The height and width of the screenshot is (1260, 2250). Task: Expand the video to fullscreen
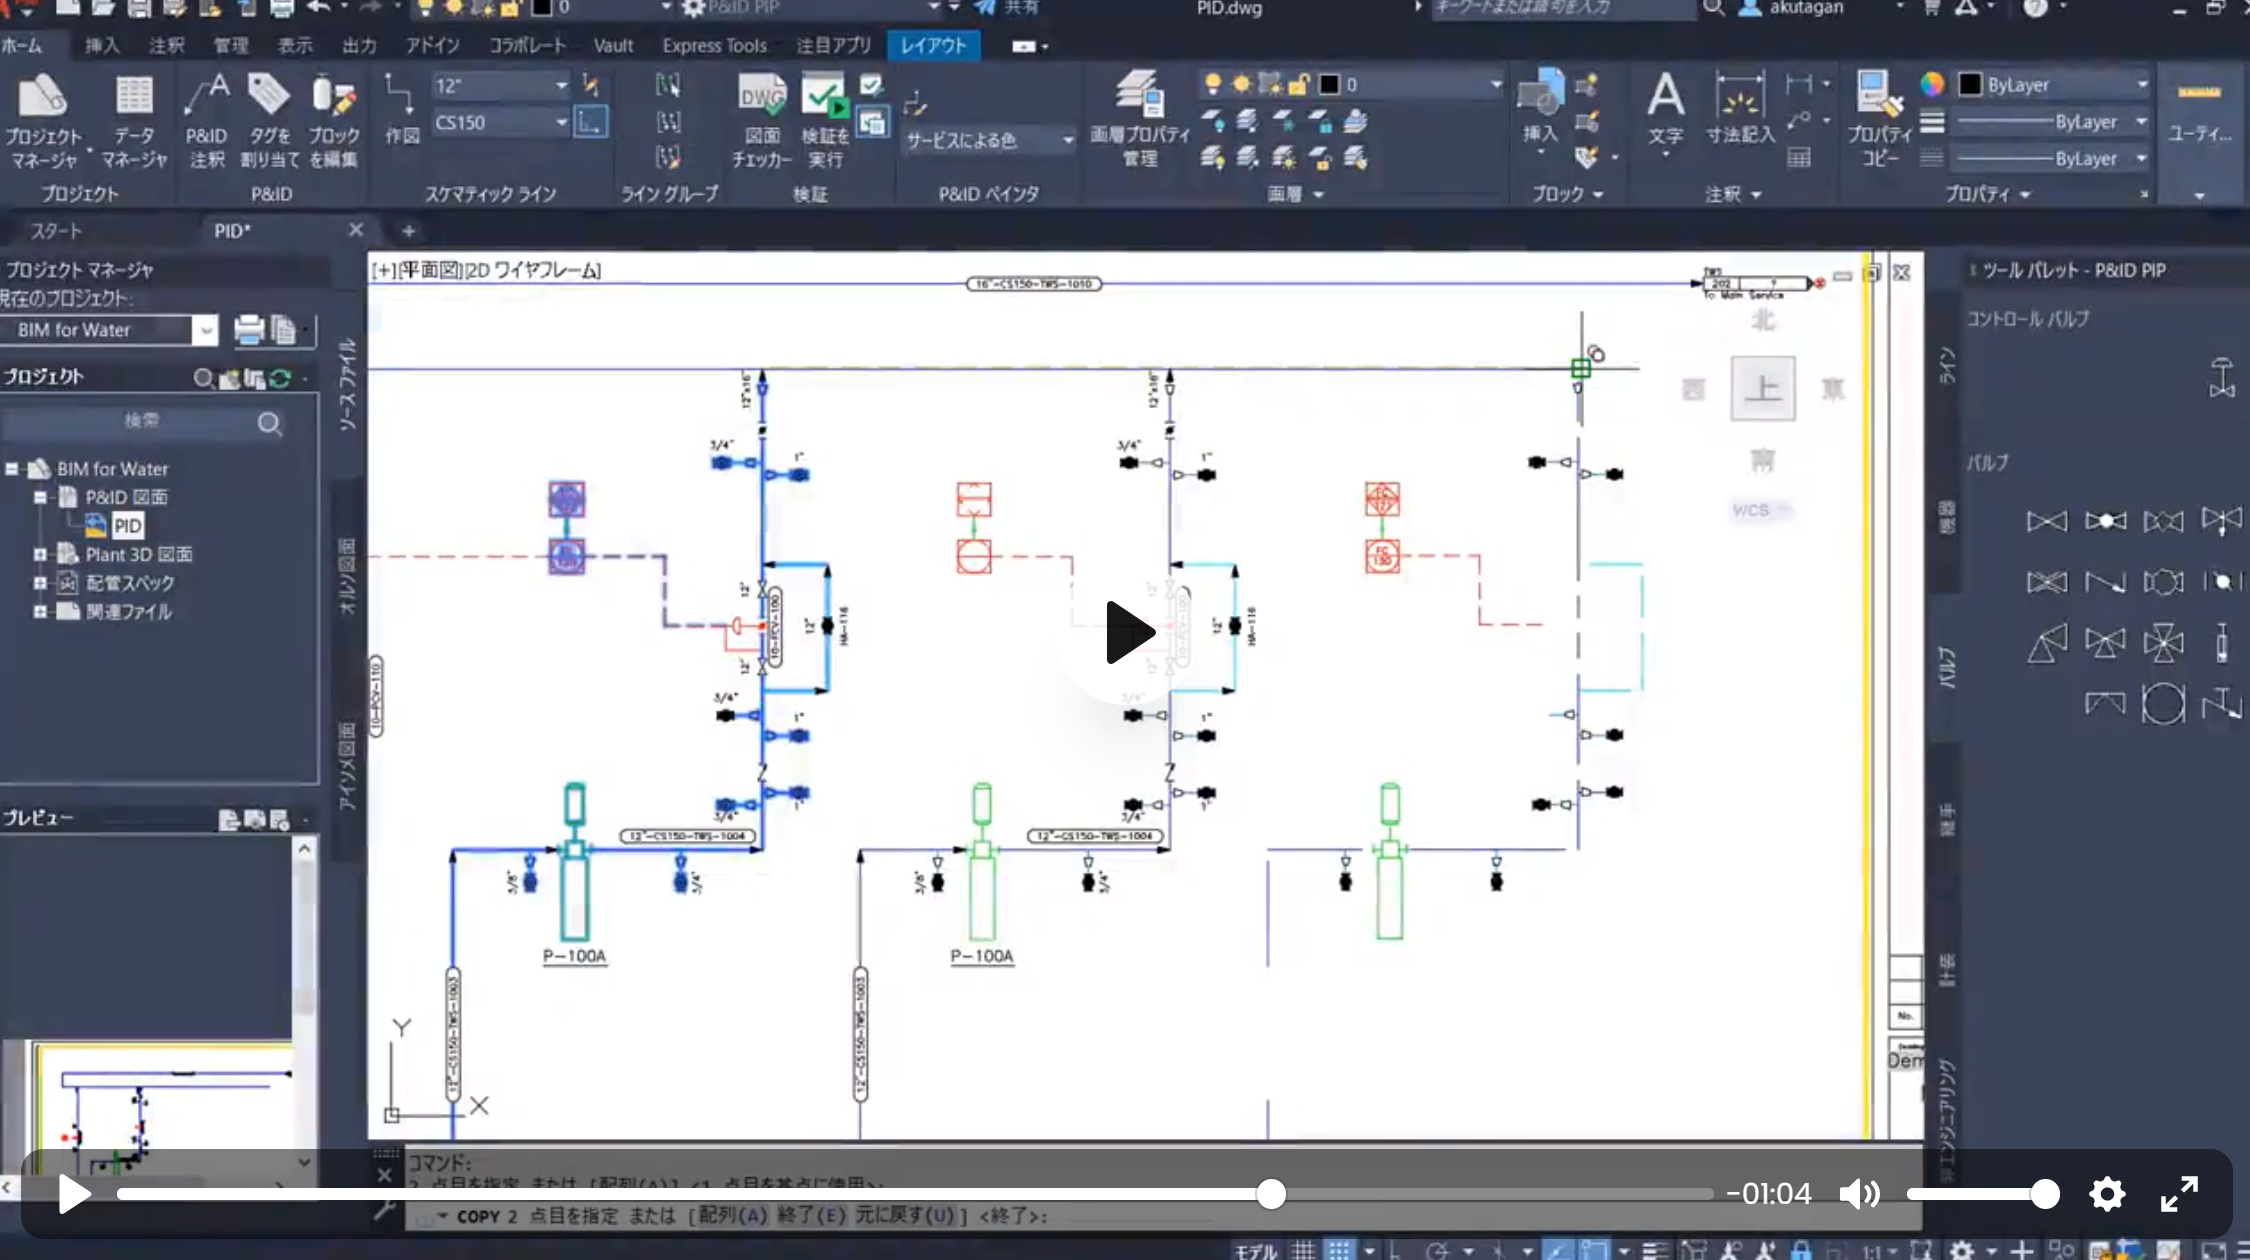(2178, 1192)
